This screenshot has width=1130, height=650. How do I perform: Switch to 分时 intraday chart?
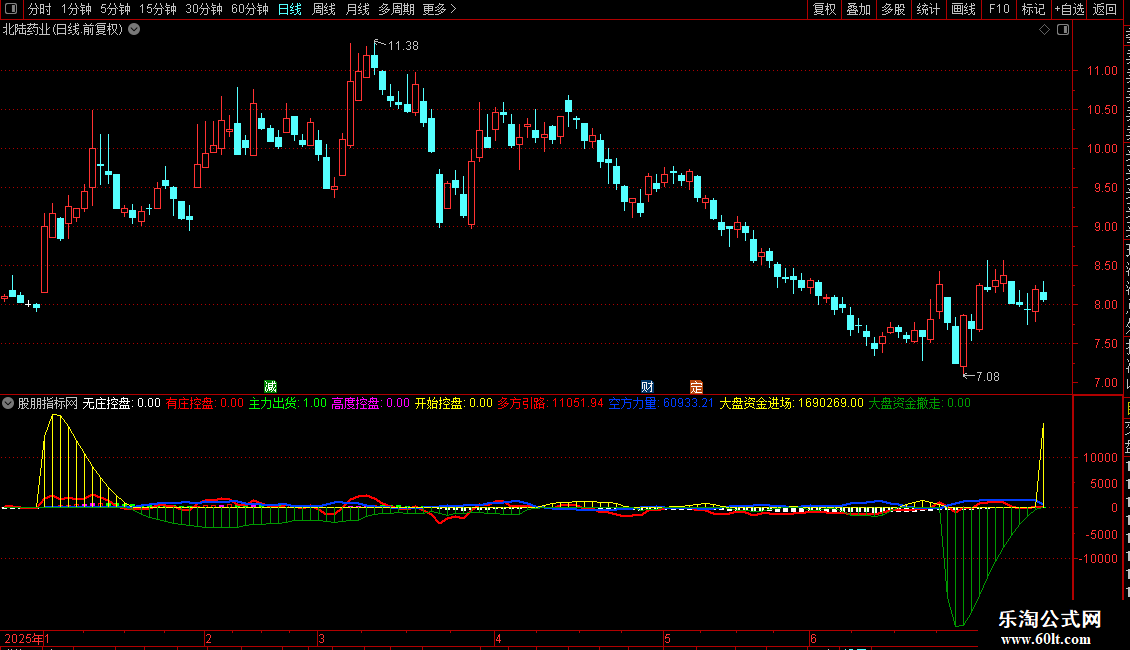pyautogui.click(x=40, y=9)
